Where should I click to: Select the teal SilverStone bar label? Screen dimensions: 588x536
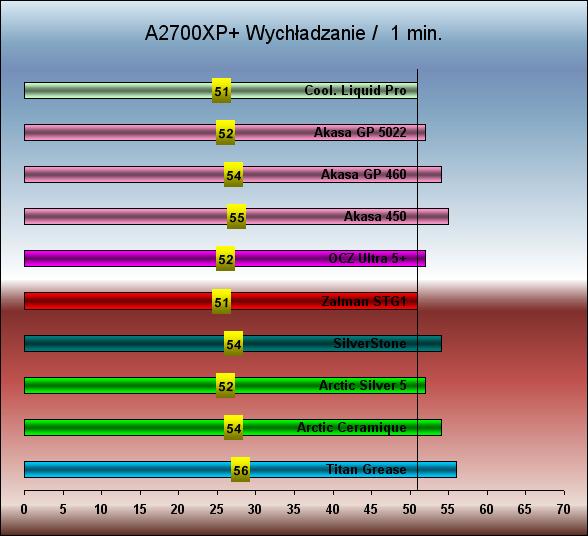point(370,343)
